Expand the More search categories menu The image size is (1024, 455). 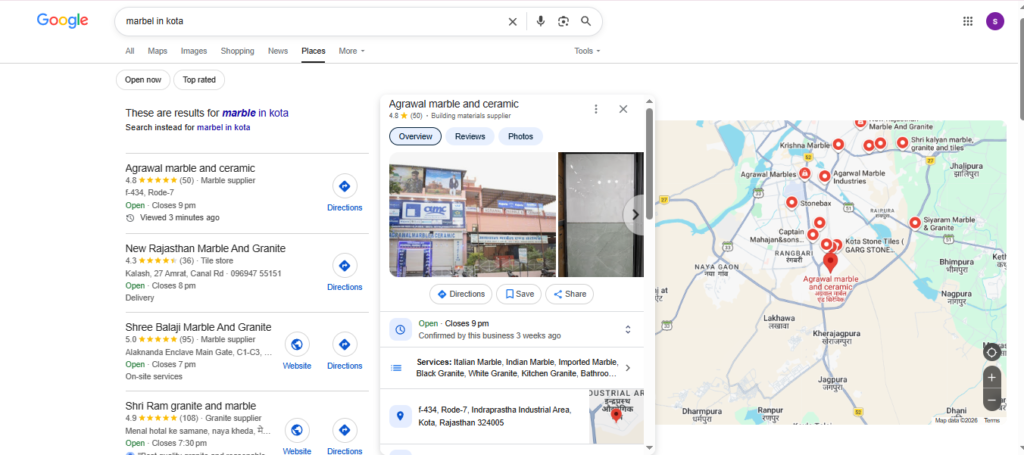[351, 51]
